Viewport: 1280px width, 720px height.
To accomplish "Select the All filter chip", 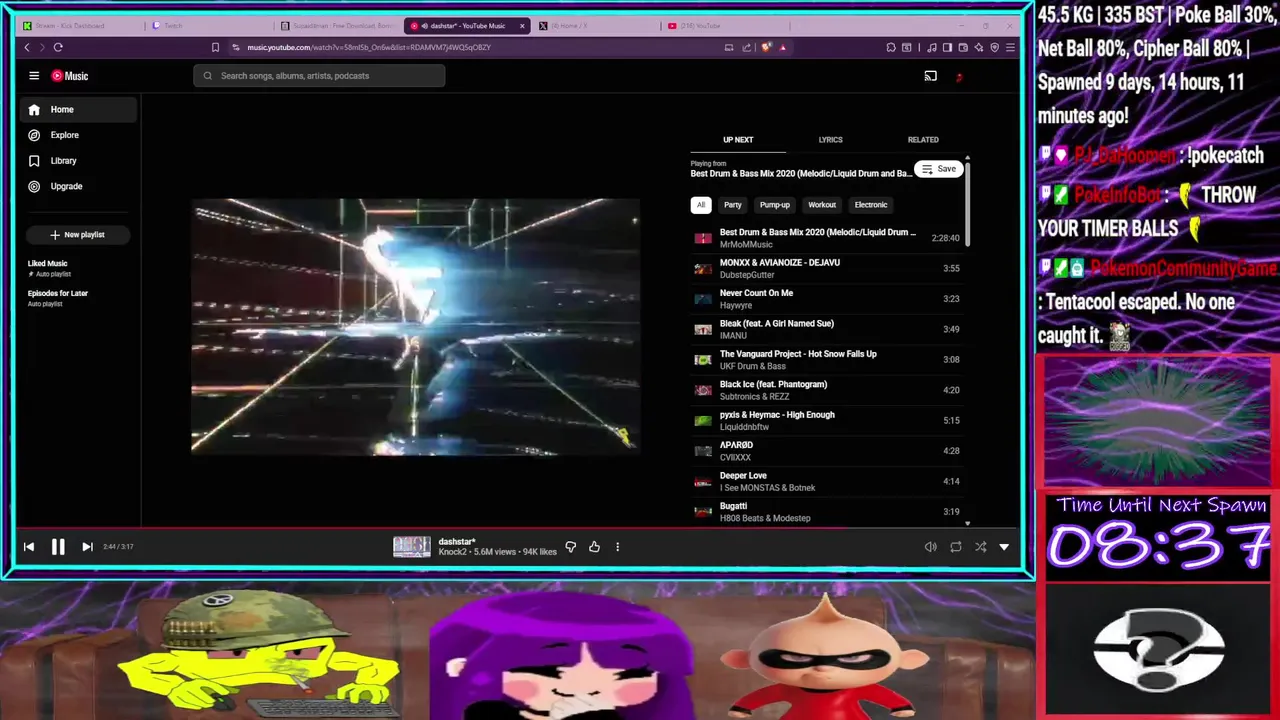I will (x=701, y=205).
